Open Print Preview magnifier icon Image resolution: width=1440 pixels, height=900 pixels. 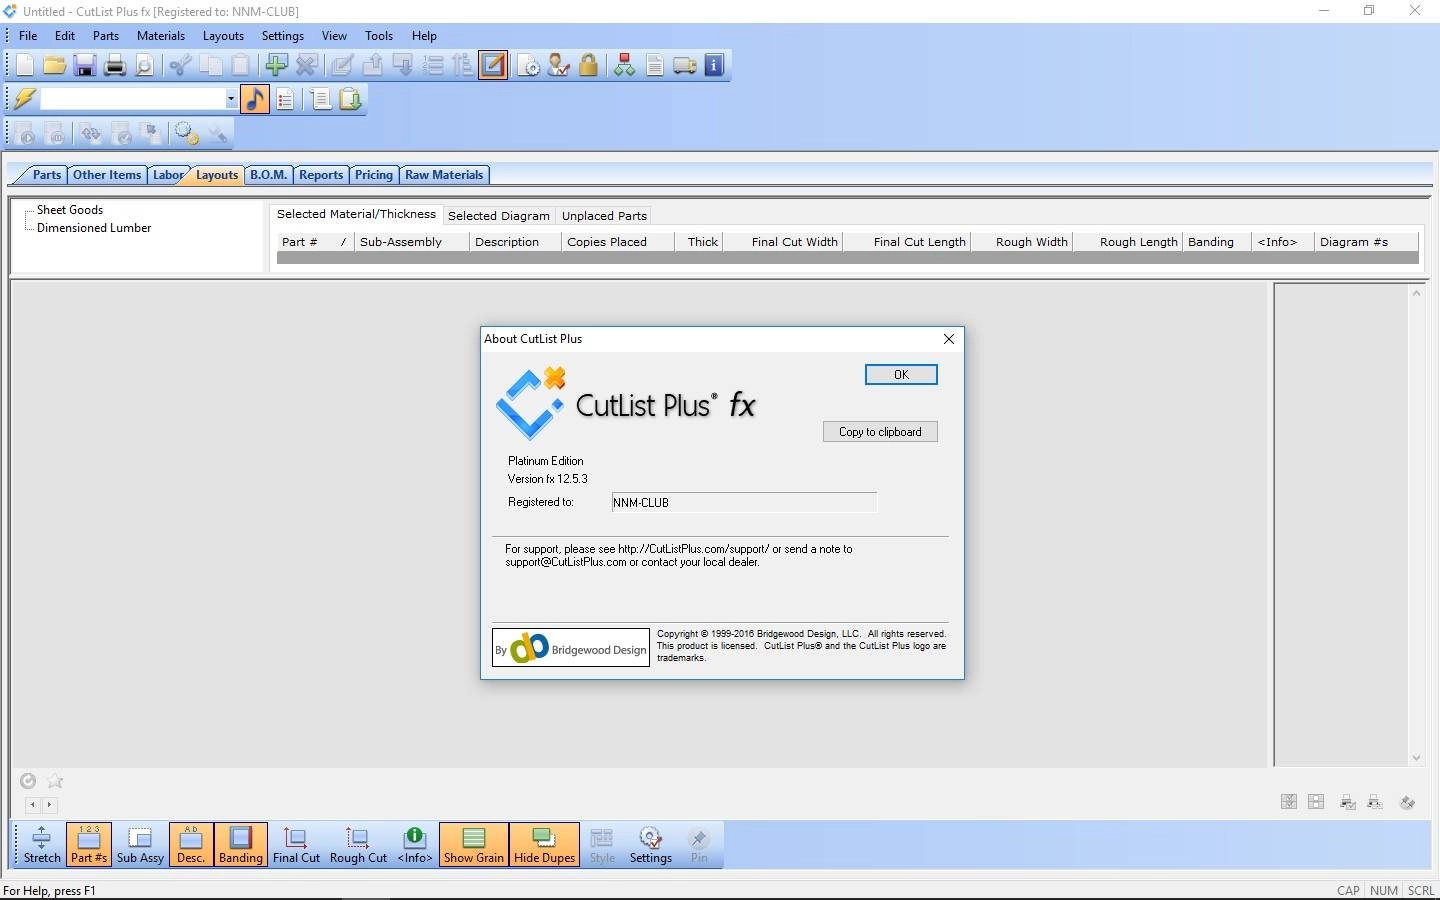pyautogui.click(x=145, y=66)
